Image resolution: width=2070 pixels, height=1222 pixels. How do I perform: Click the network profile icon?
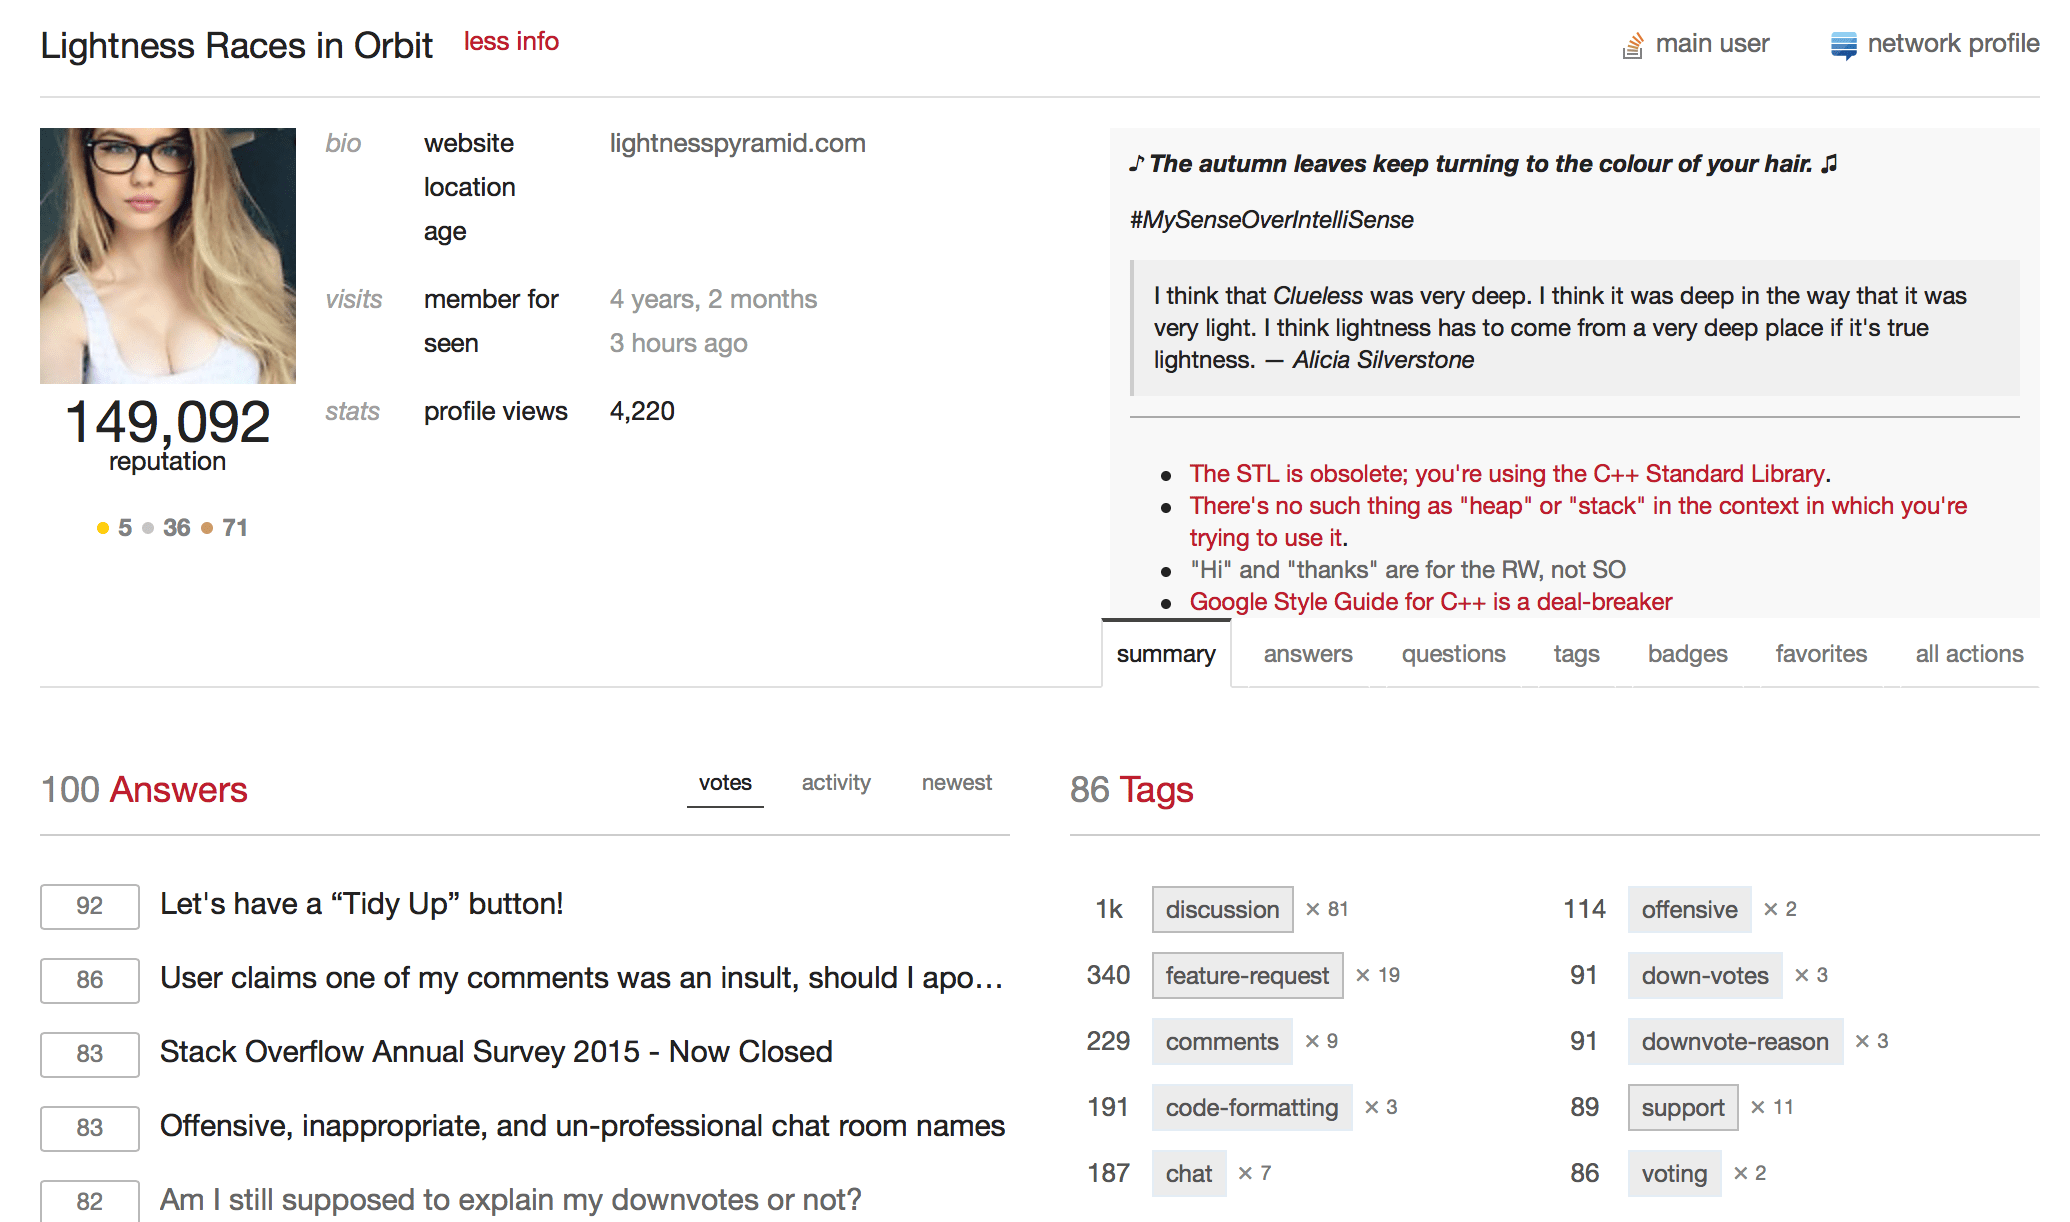1843,45
